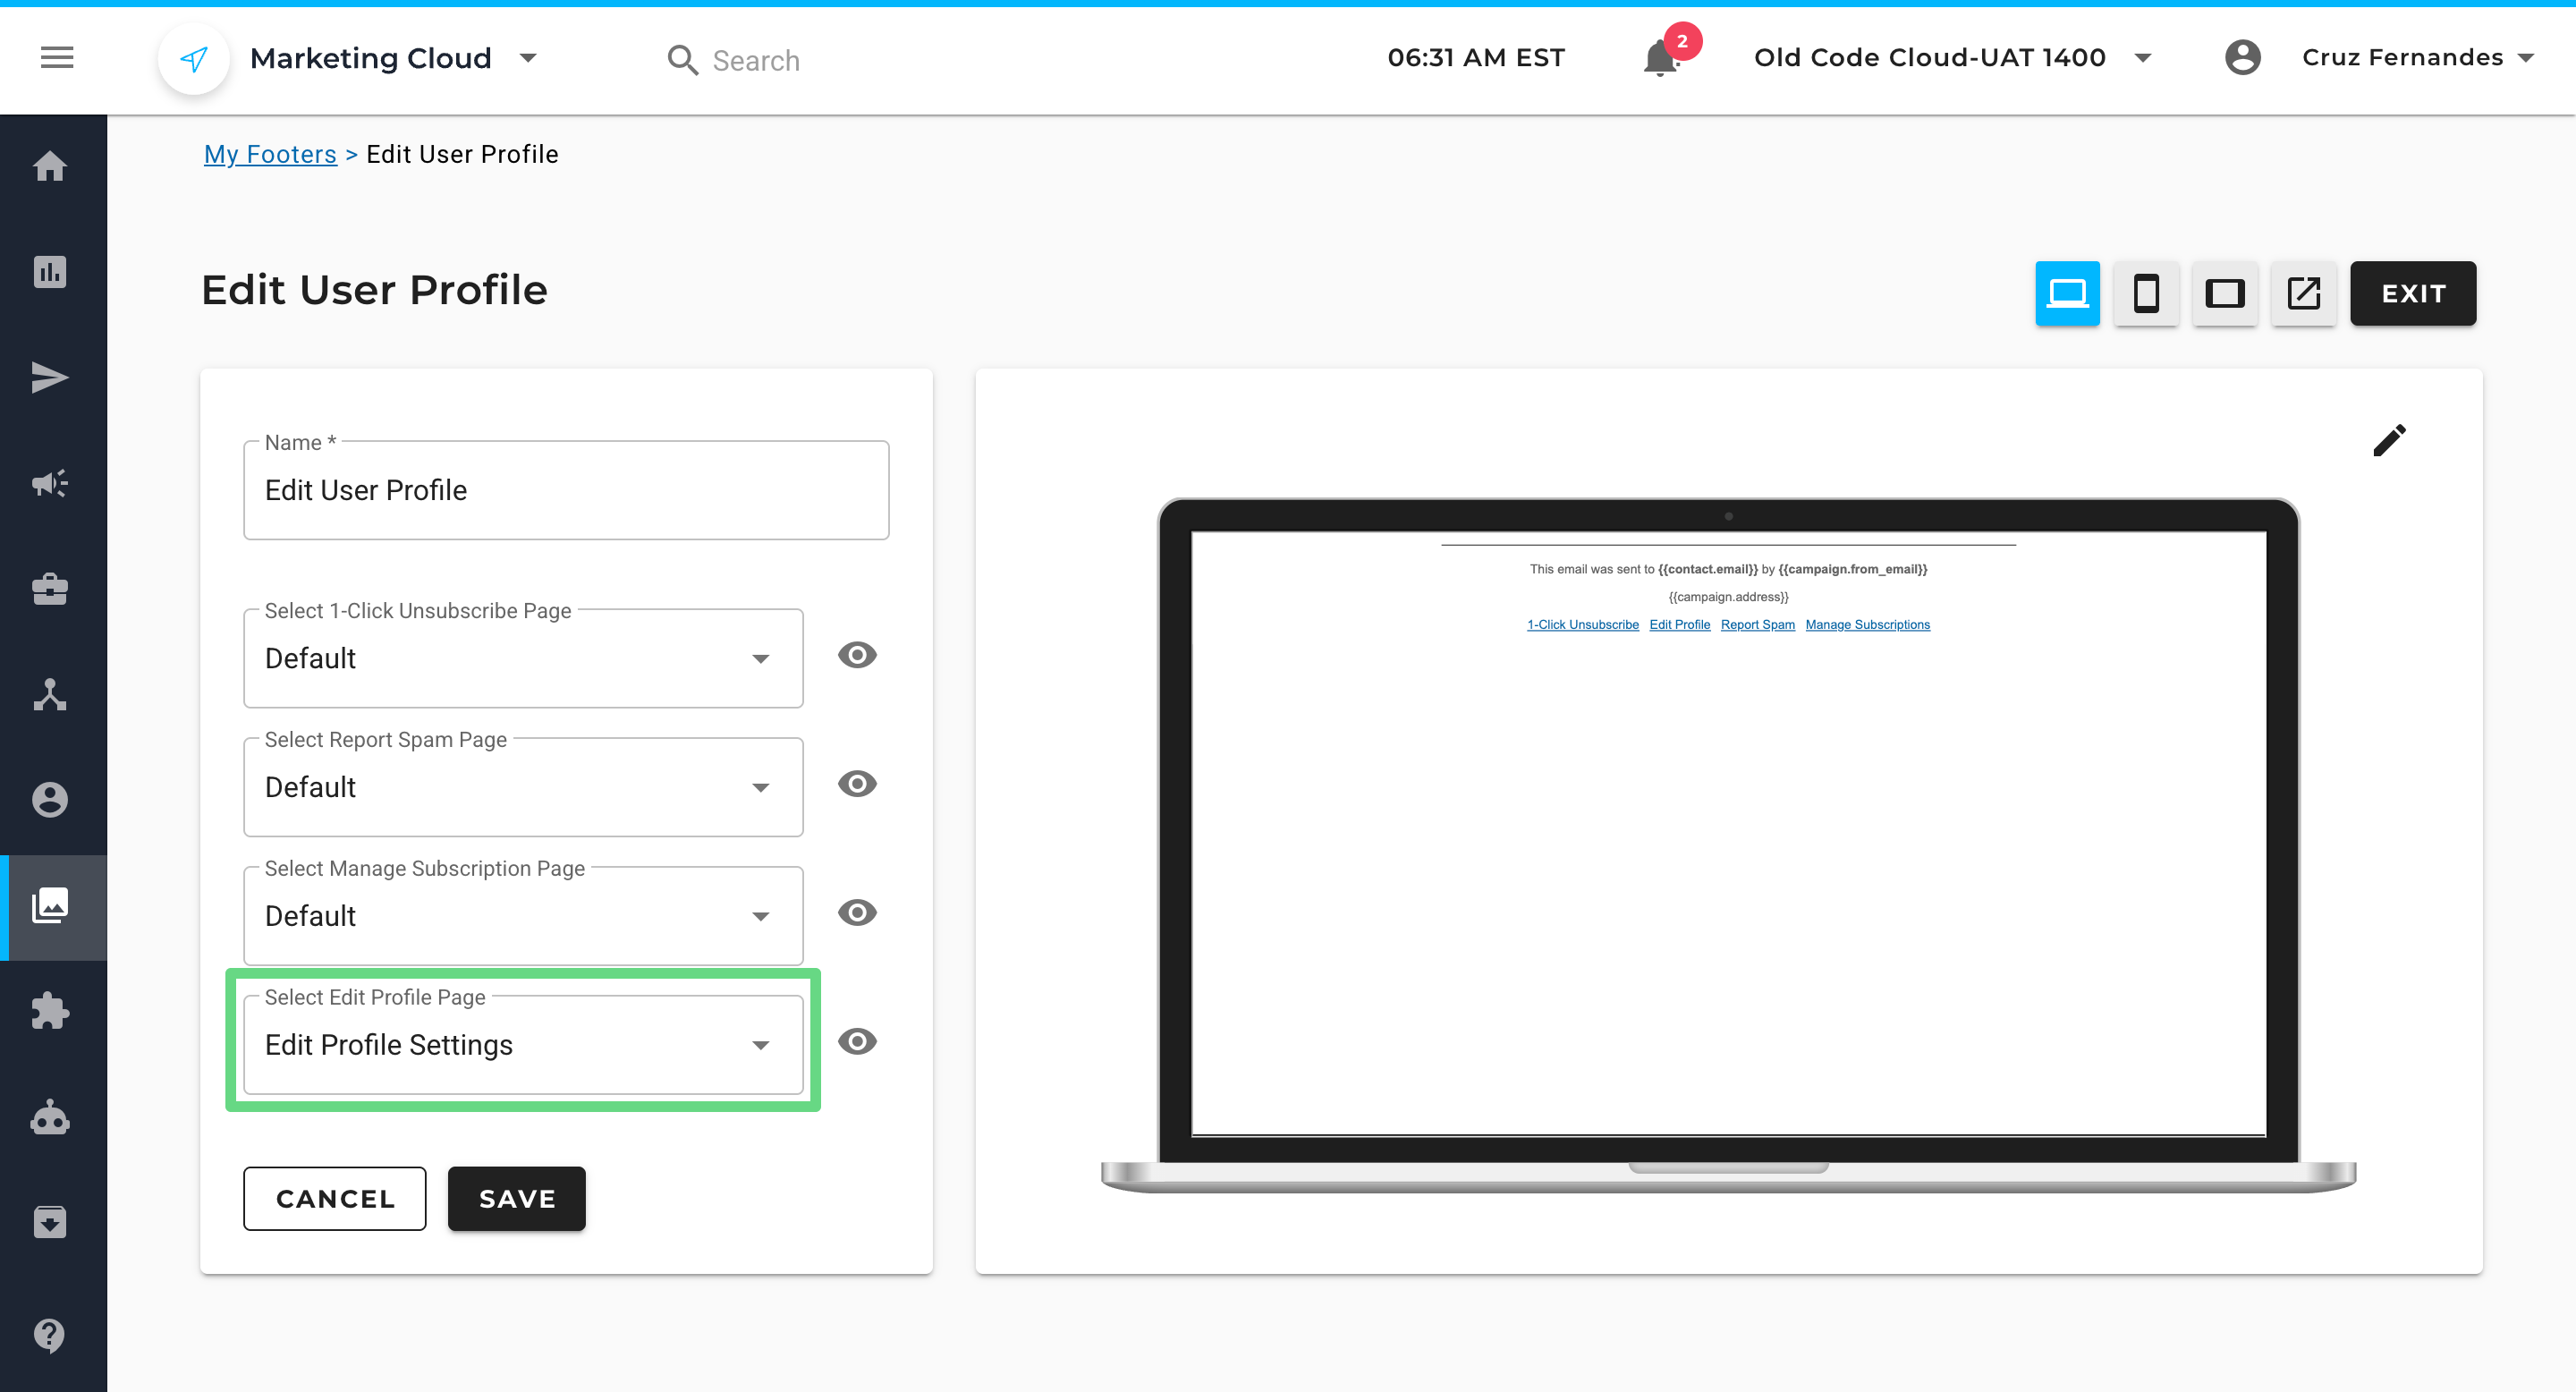The width and height of the screenshot is (2576, 1392).
Task: Open the Home icon in the sidebar
Action: click(x=51, y=166)
